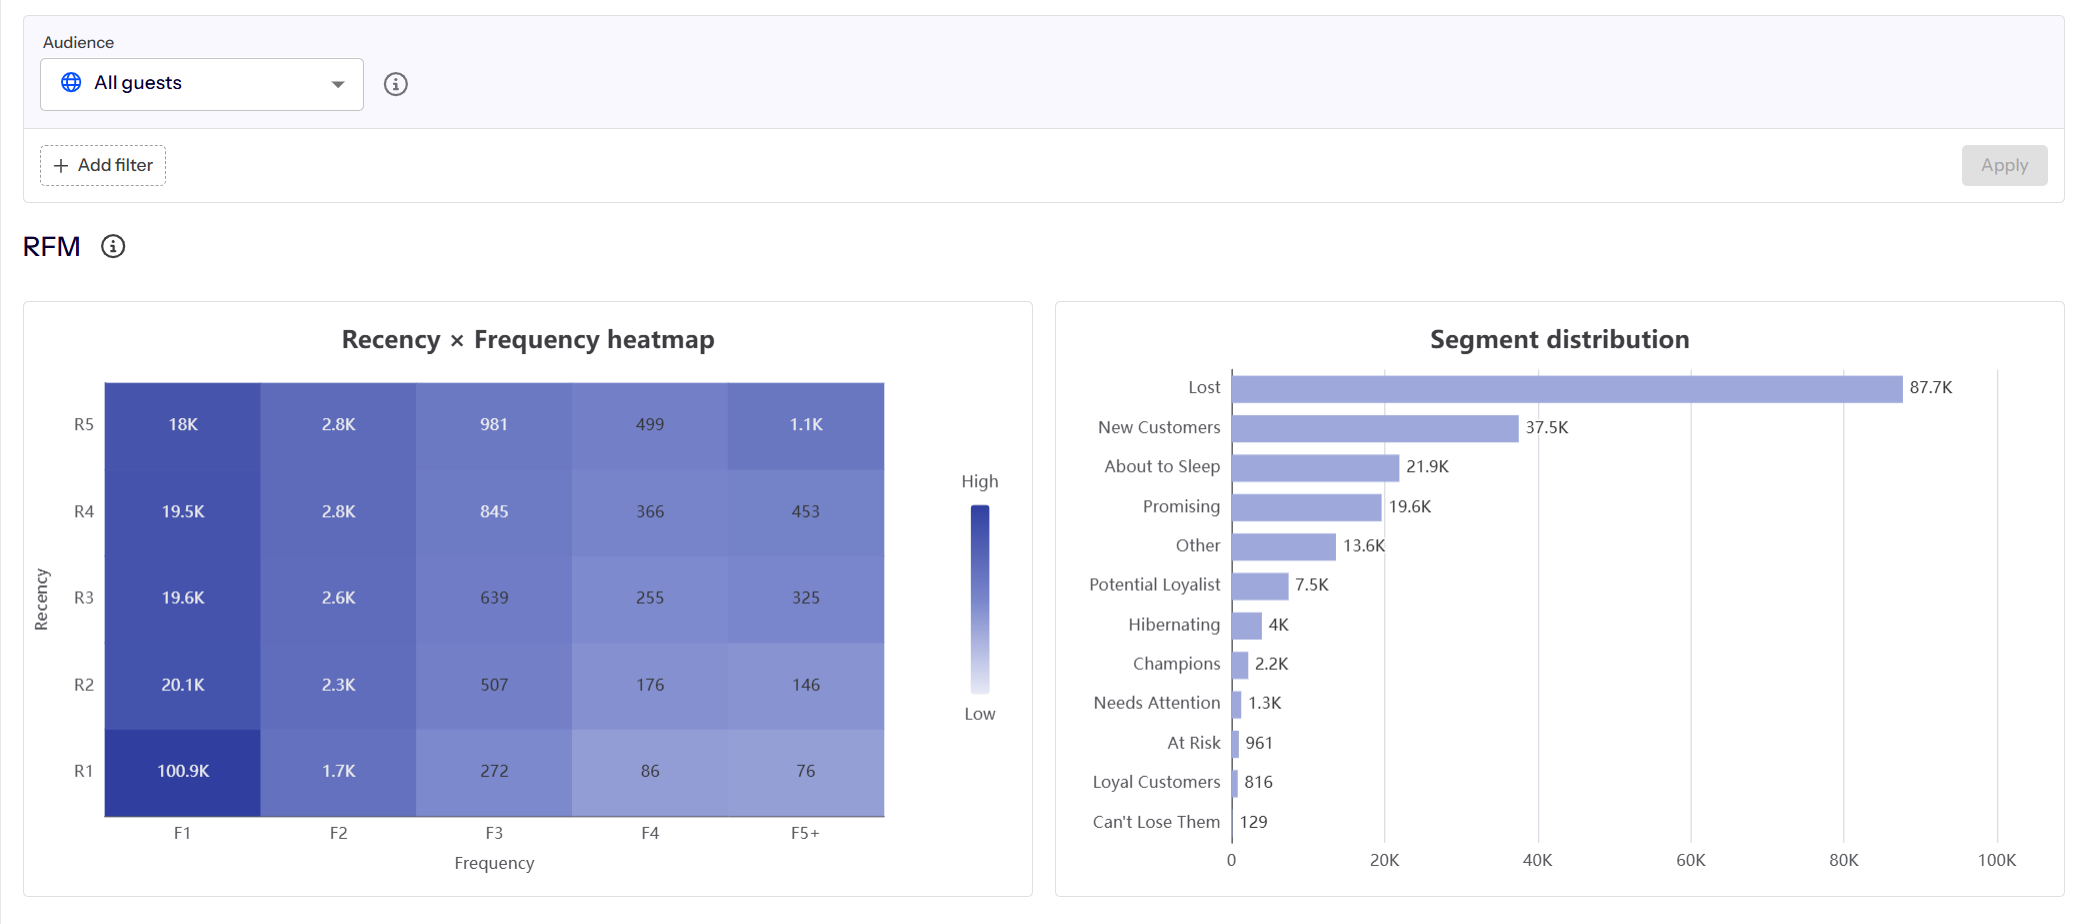
Task: Click the Apply button
Action: point(2004,165)
